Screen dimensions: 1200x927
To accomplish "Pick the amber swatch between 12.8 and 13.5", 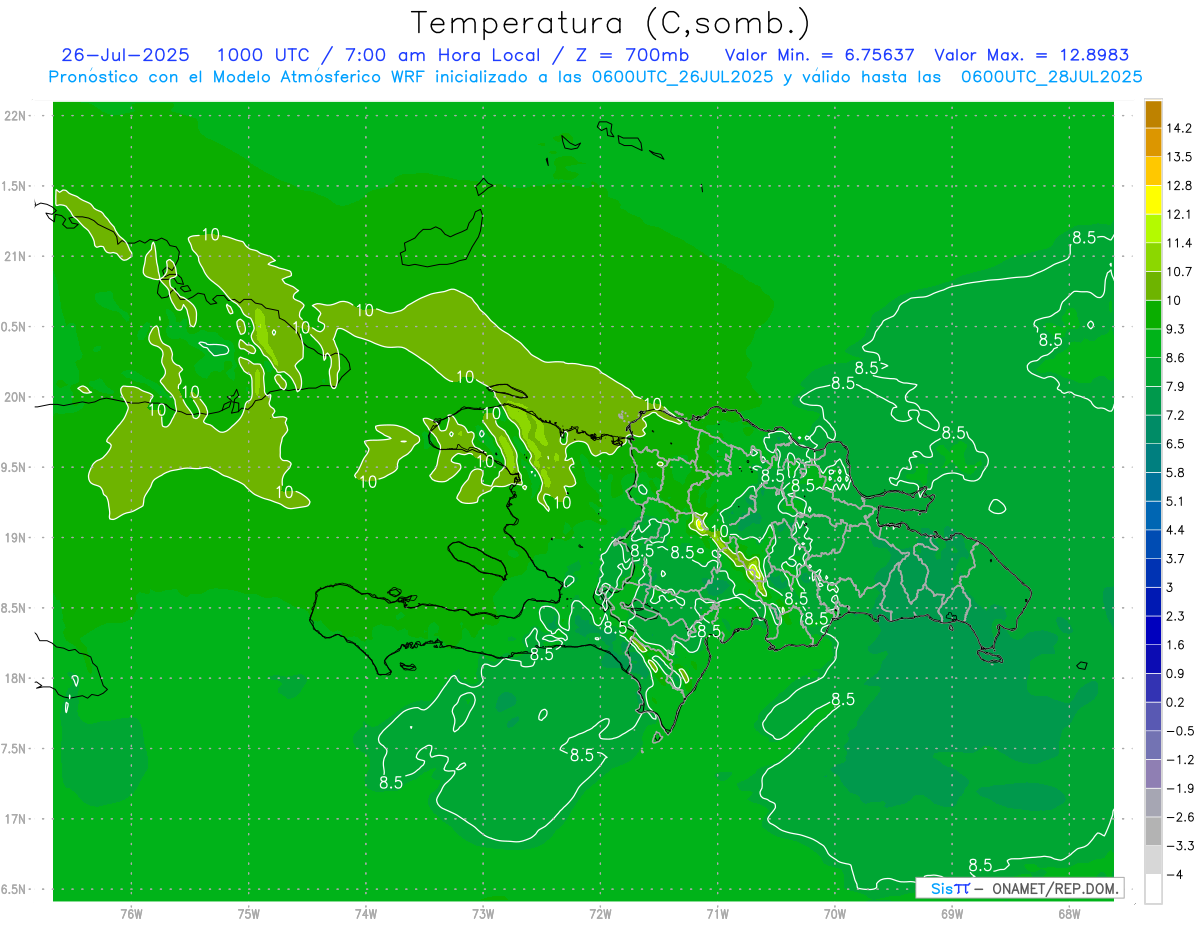I will (x=1153, y=171).
